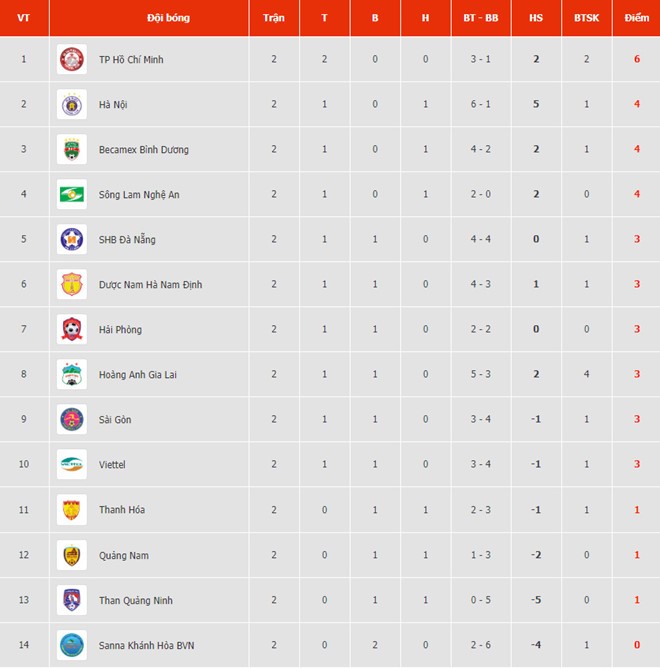Click the Trận column header

(273, 18)
